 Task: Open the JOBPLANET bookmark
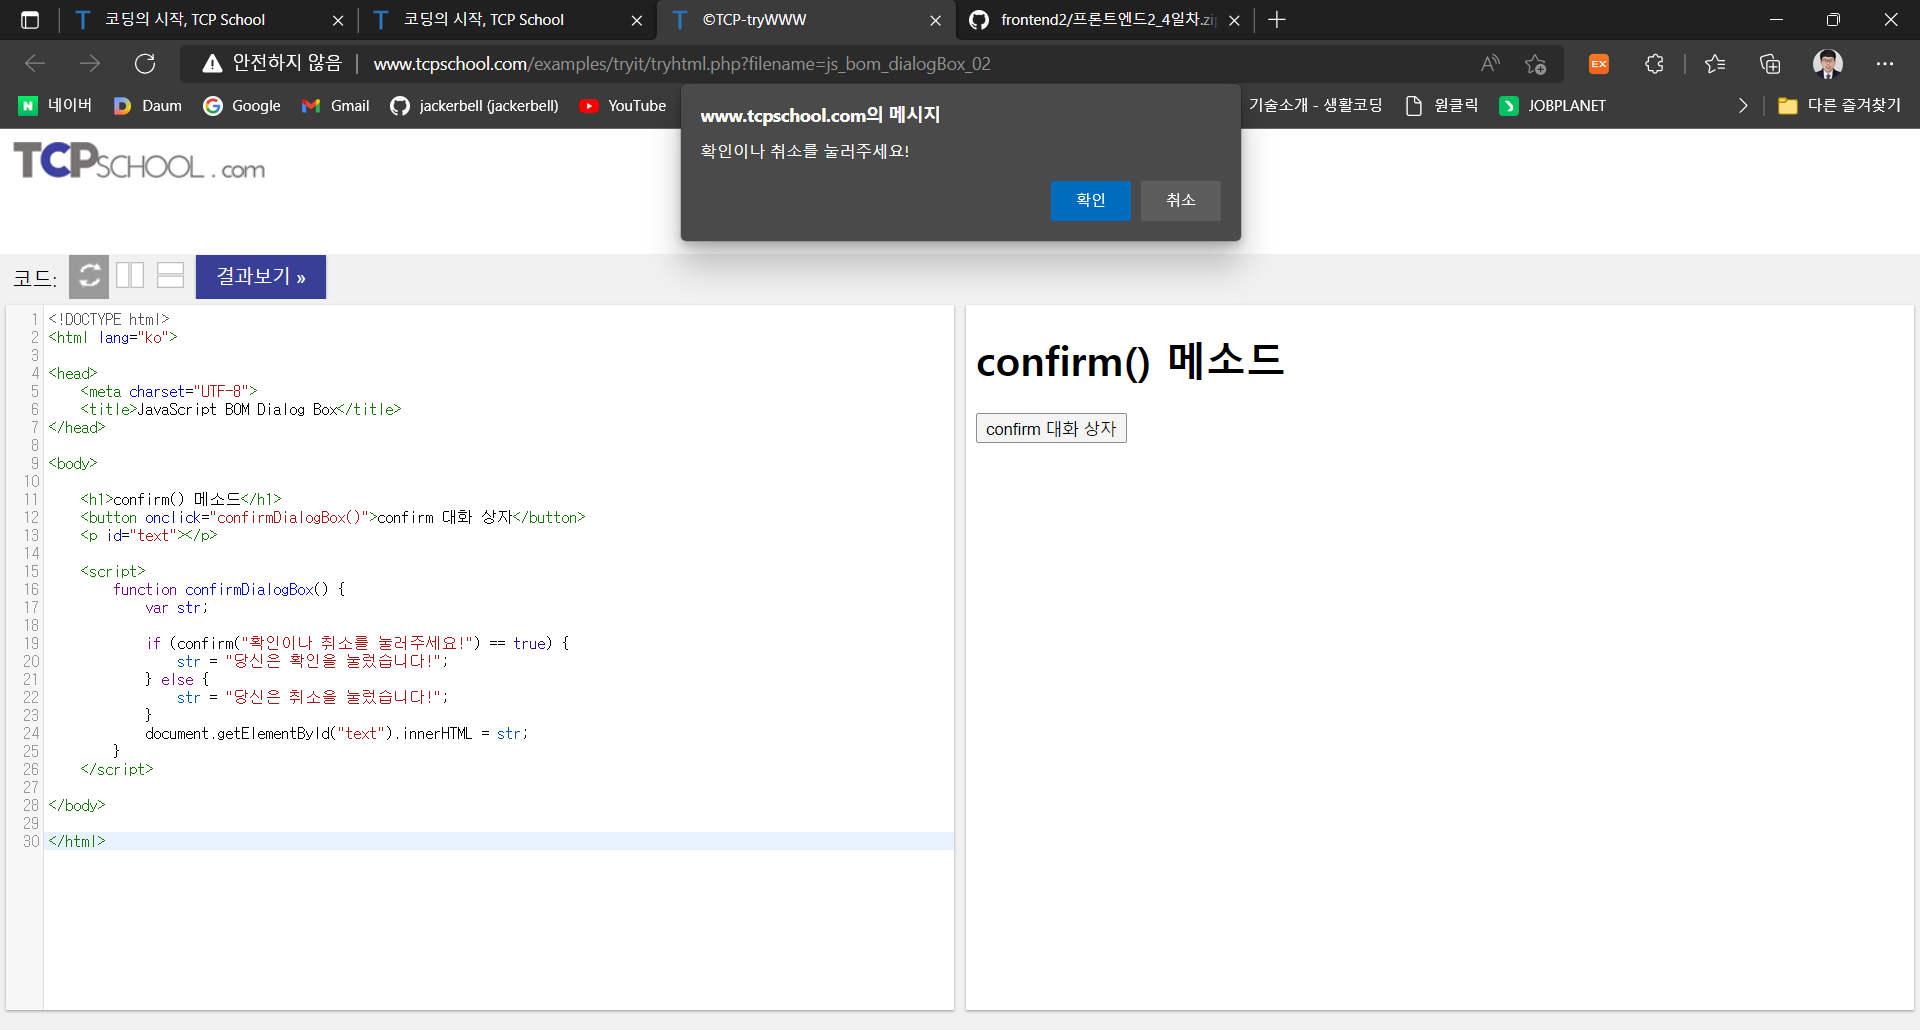tap(1553, 105)
